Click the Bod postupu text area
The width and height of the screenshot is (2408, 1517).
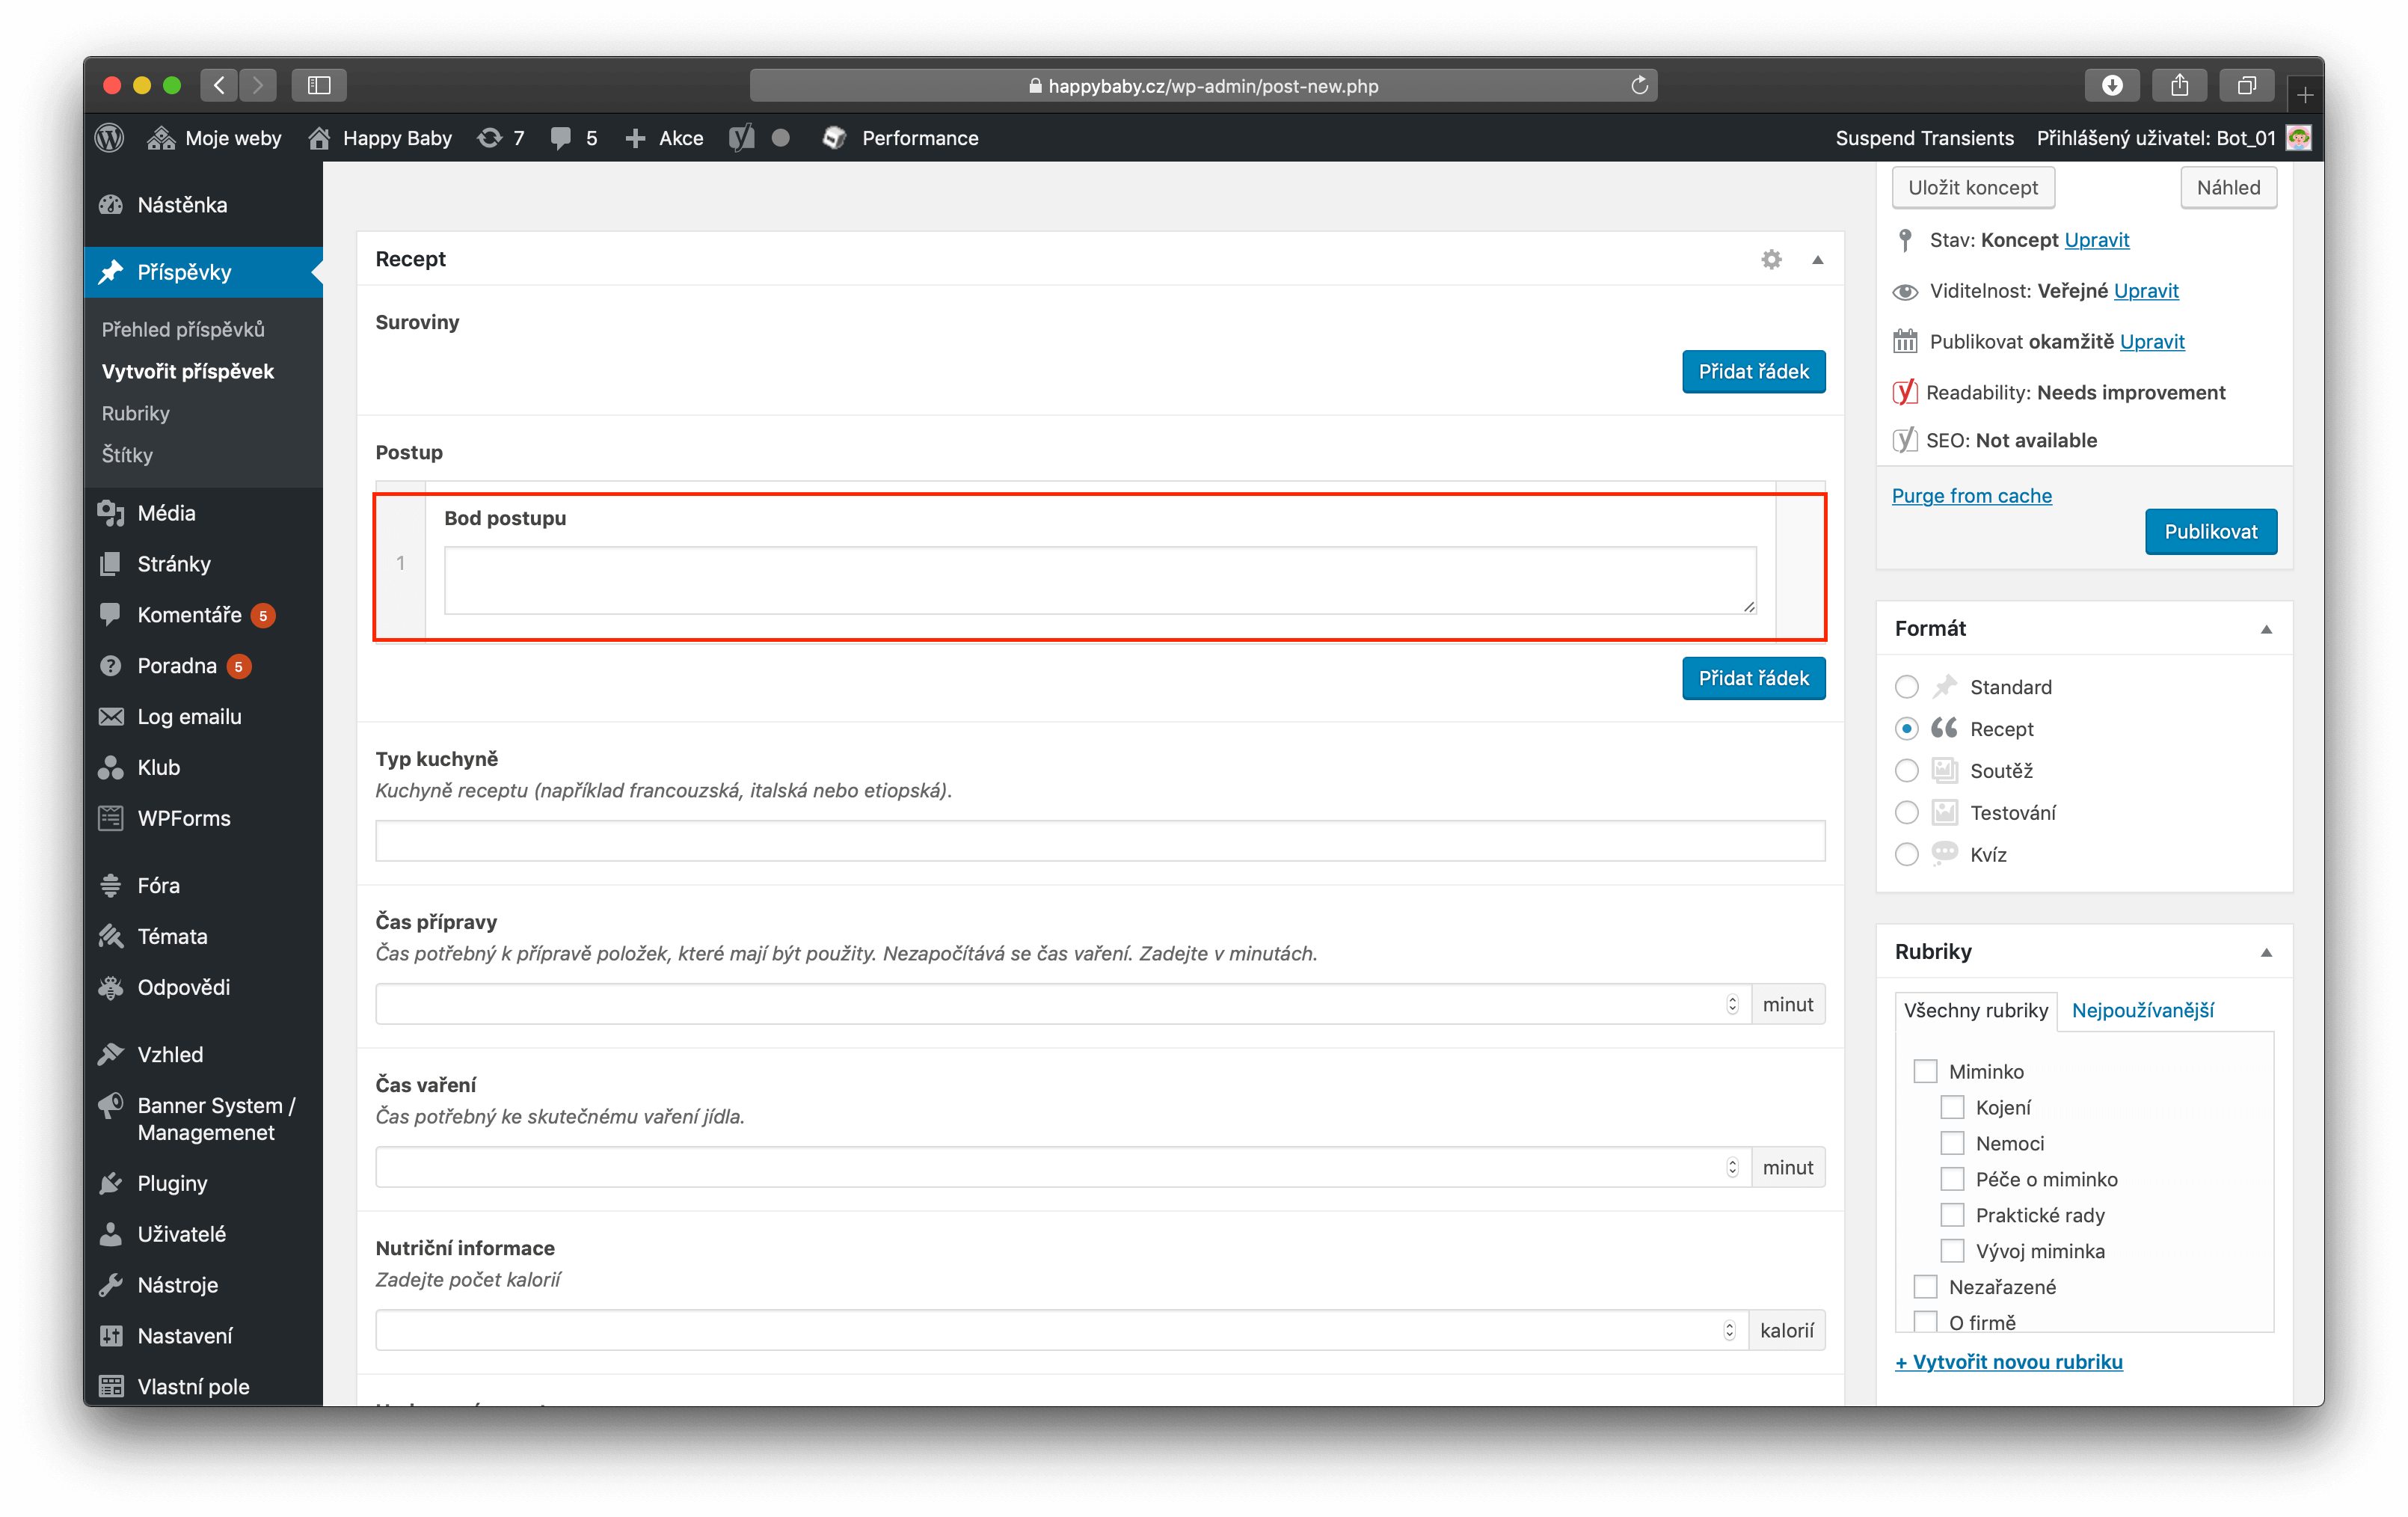[1099, 580]
